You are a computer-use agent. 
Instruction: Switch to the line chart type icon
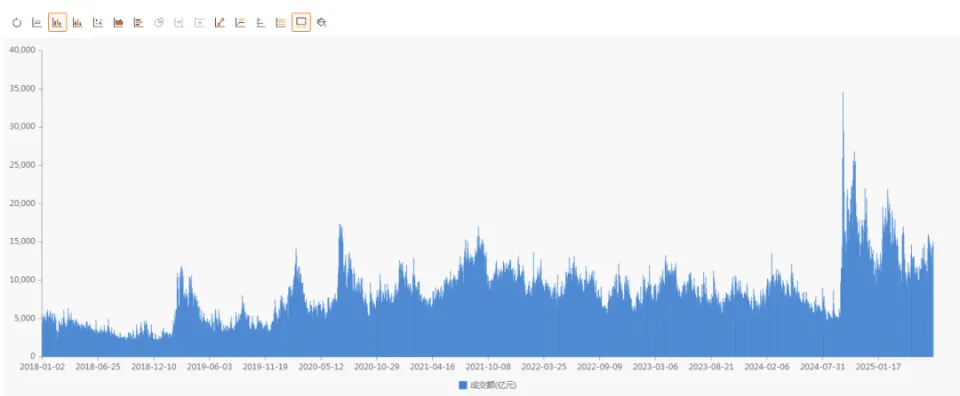click(x=37, y=23)
